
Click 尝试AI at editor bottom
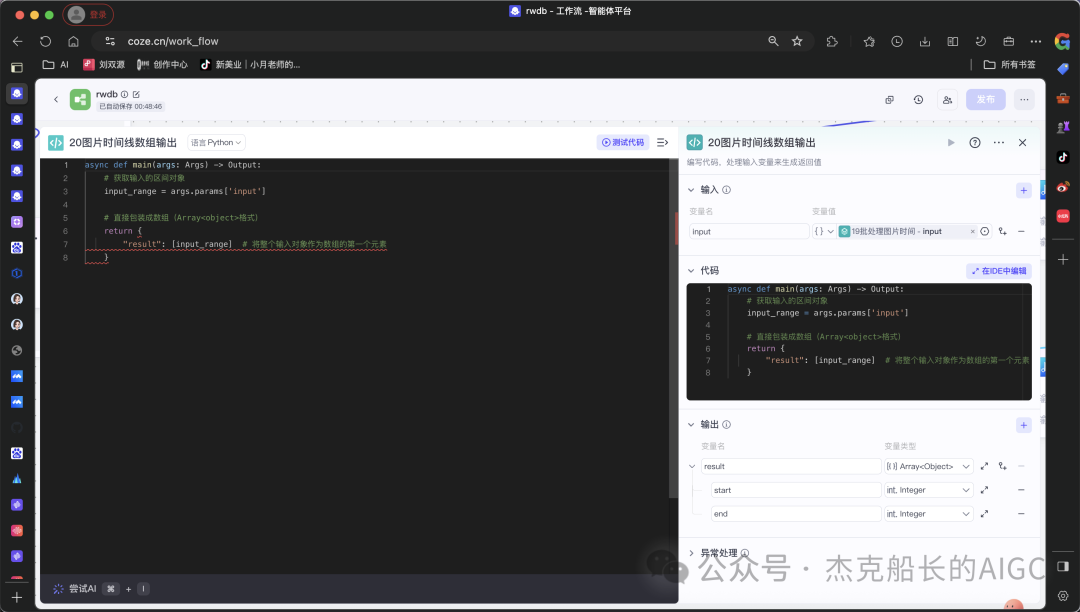pyautogui.click(x=82, y=589)
